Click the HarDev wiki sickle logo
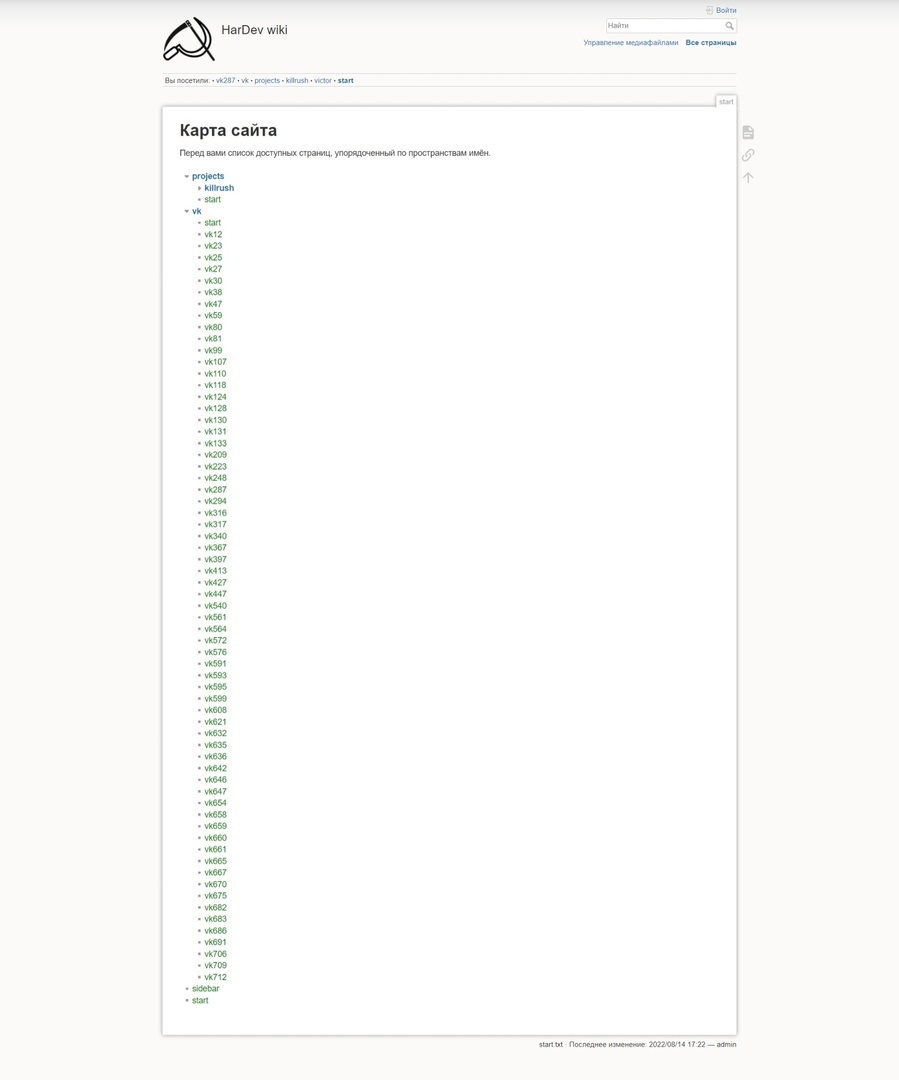Image resolution: width=899 pixels, height=1080 pixels. pyautogui.click(x=189, y=39)
